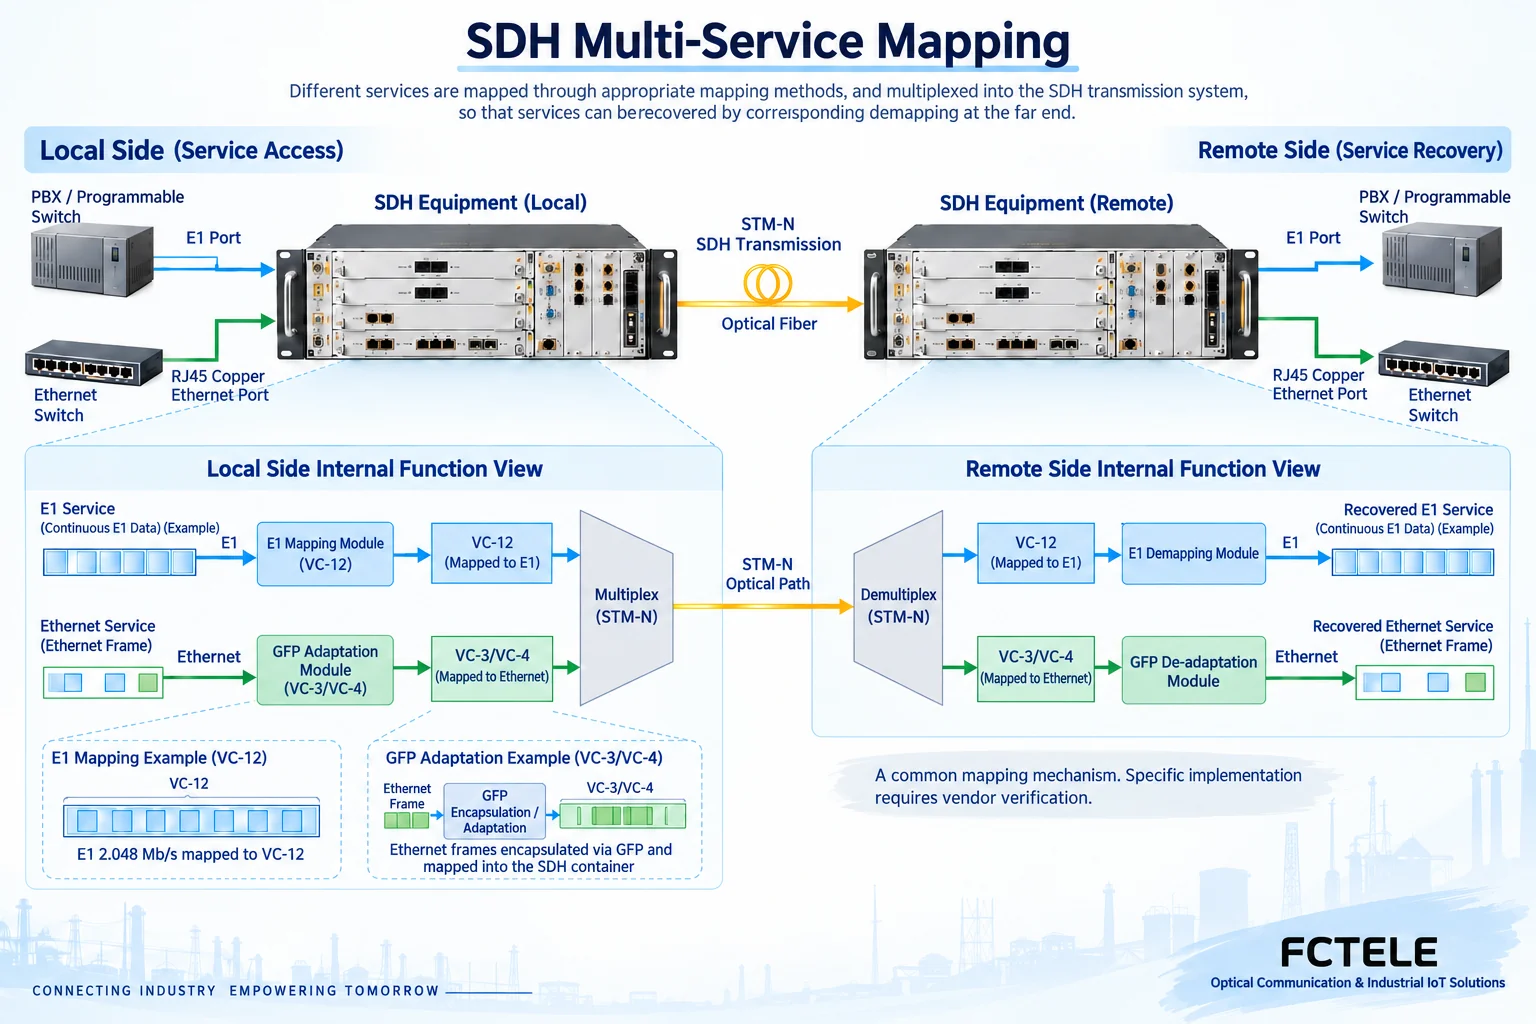Click the local VC-3/VC-4 (Mapped to Ethernet) block

[x=492, y=668]
